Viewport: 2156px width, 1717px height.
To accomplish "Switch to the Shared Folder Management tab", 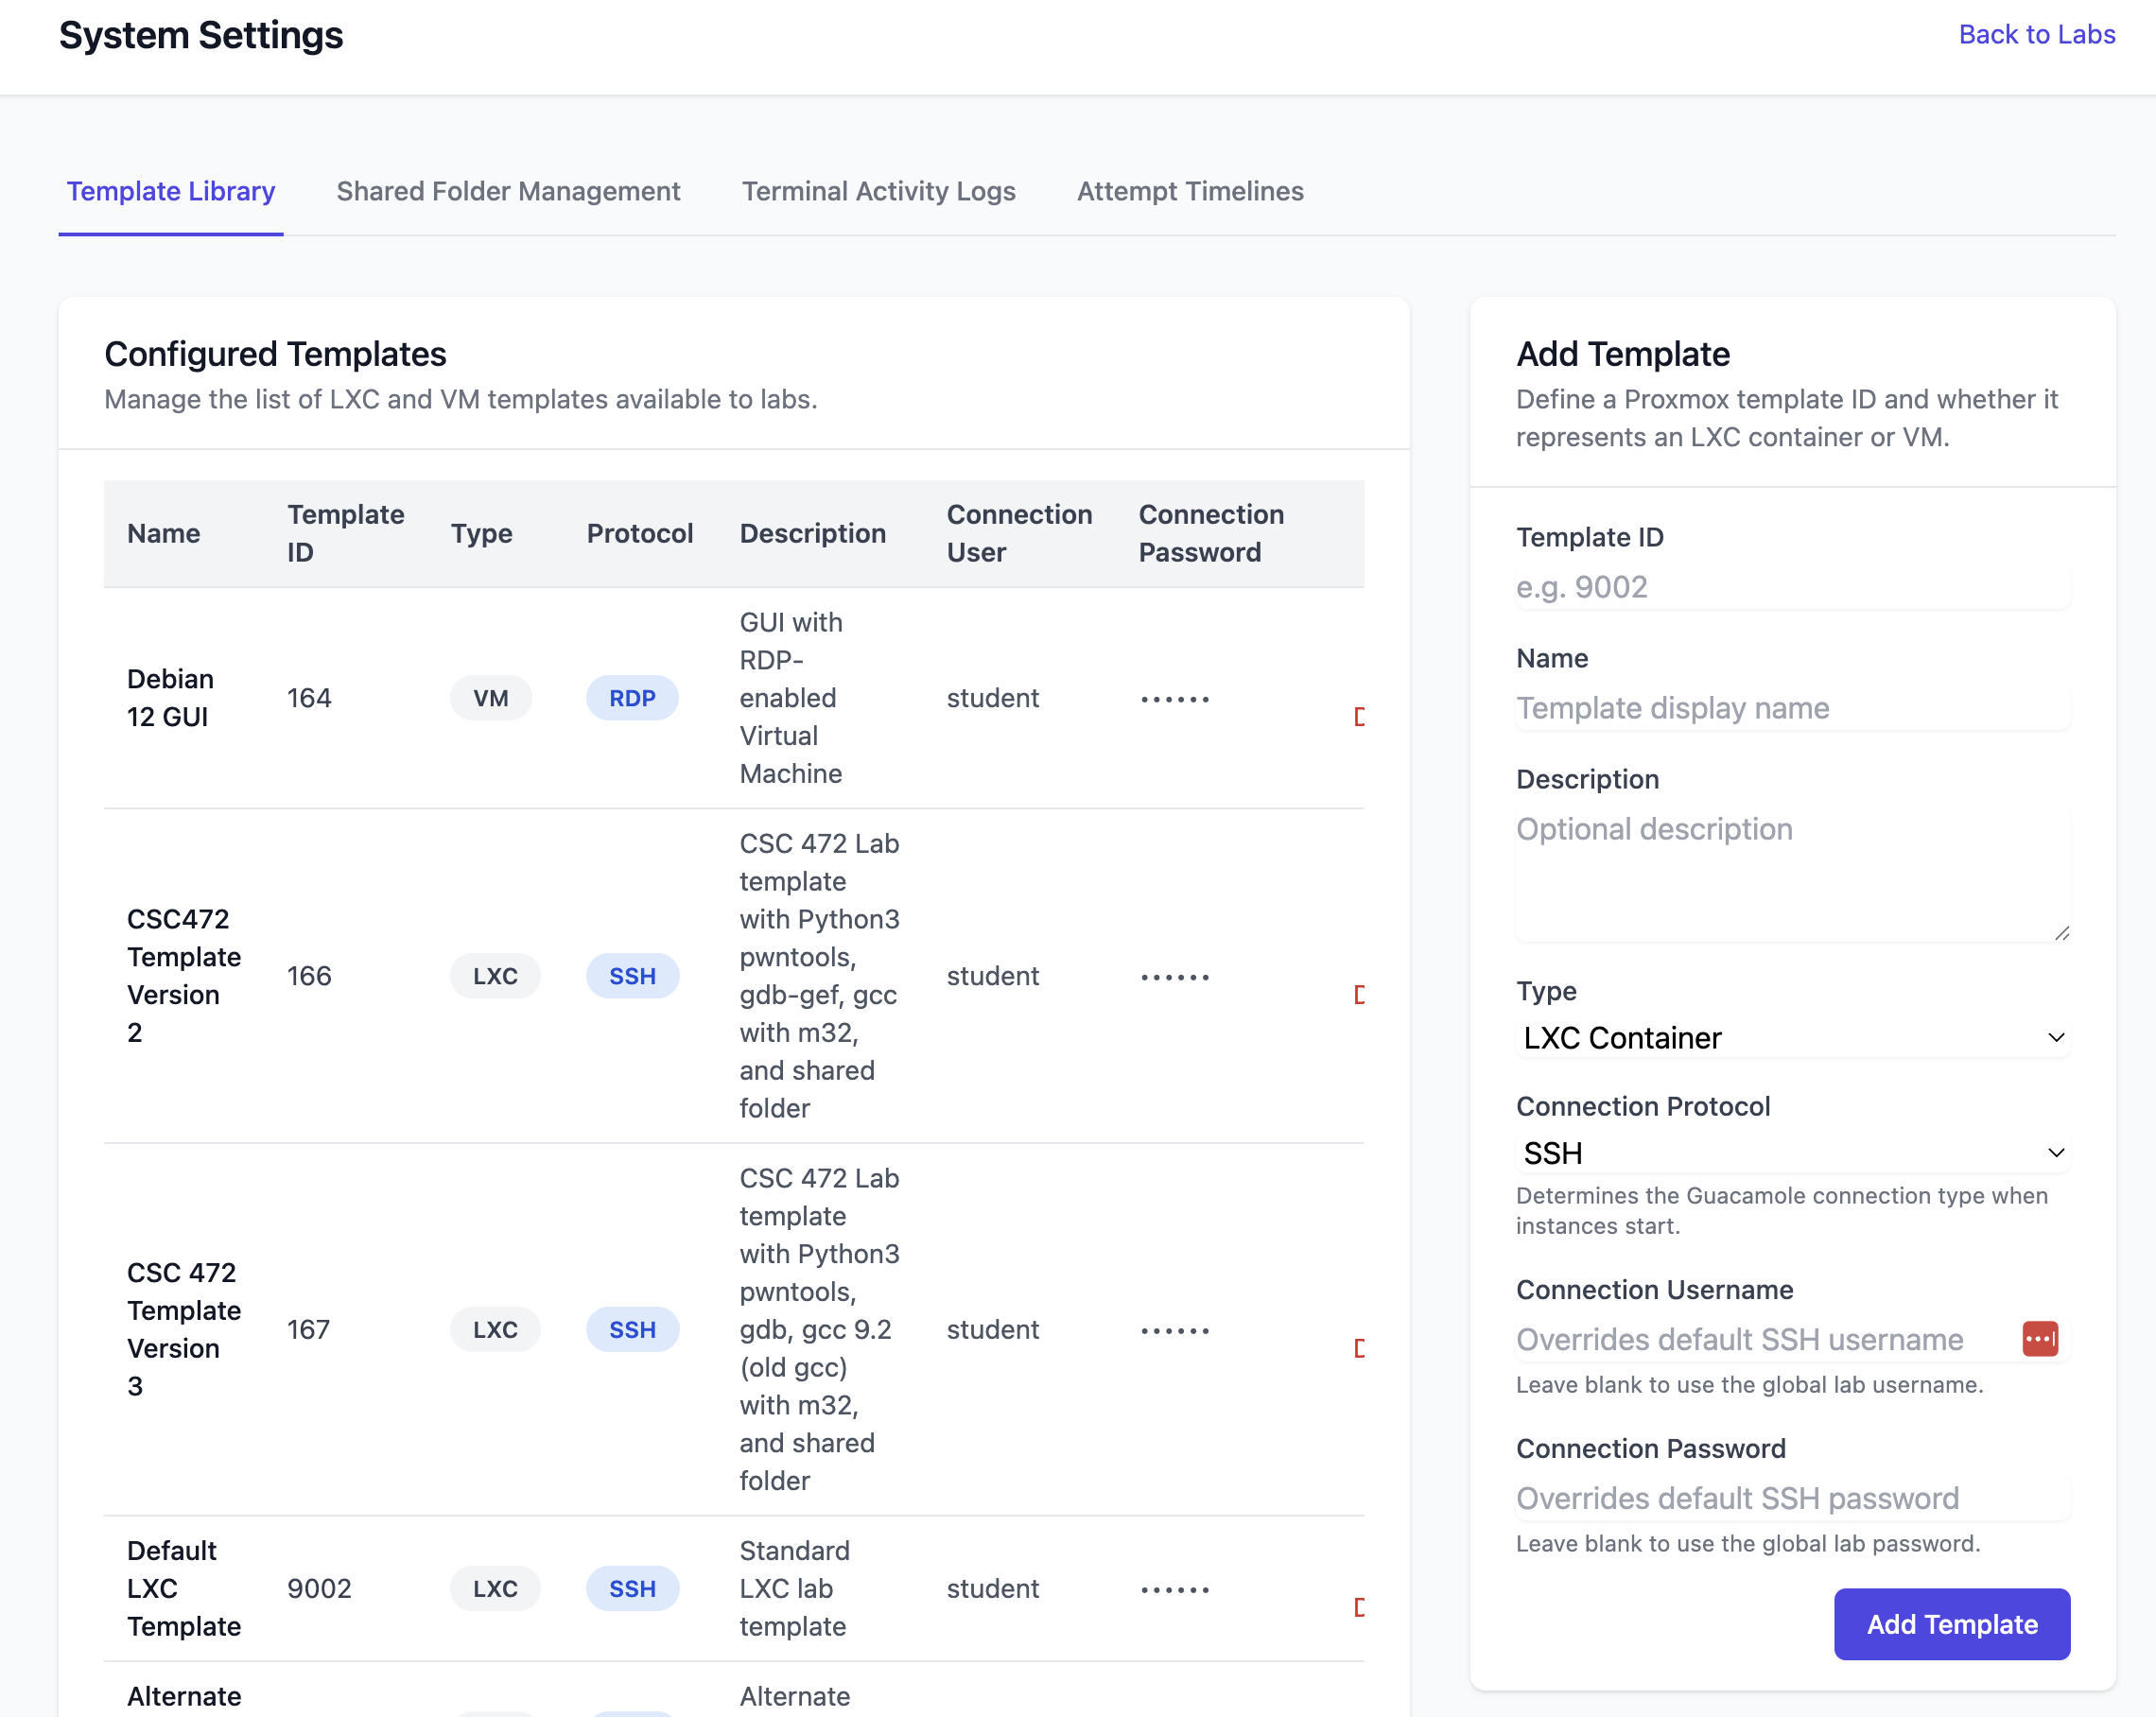I will pyautogui.click(x=508, y=191).
